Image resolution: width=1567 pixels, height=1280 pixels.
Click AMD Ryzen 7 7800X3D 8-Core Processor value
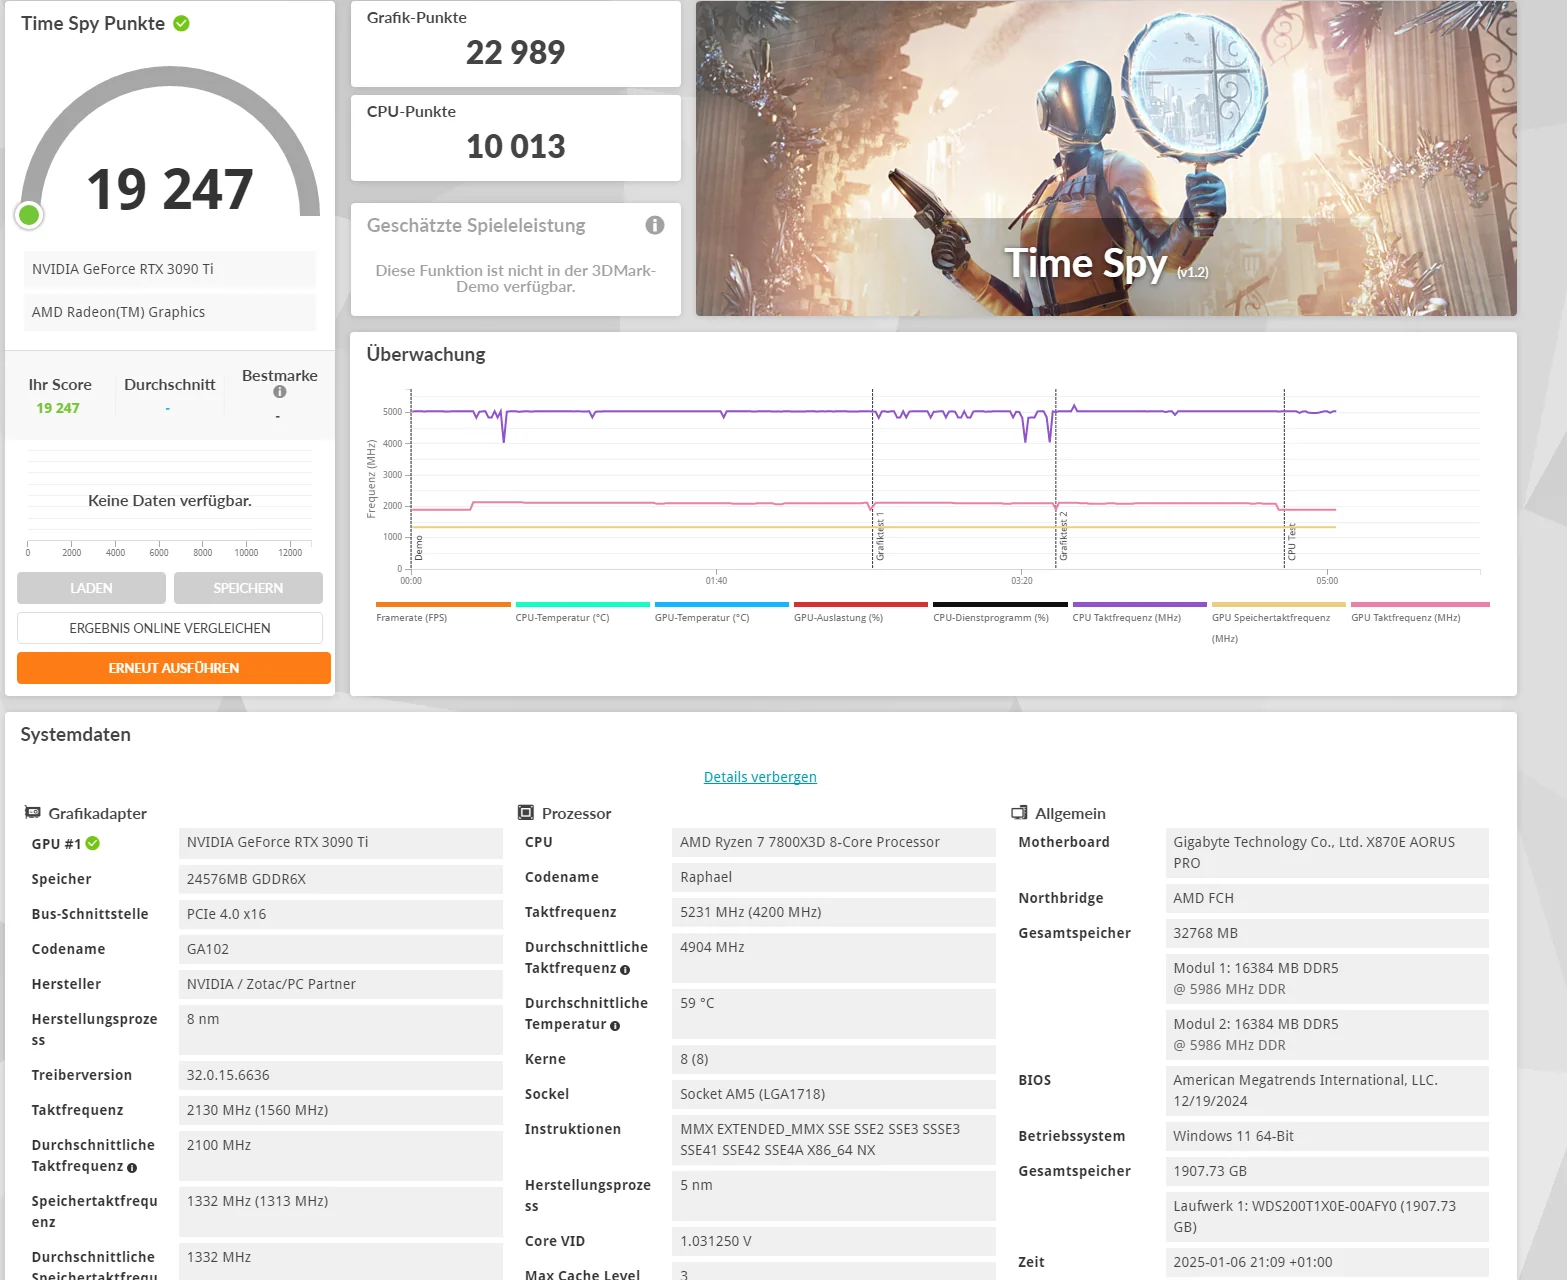click(833, 842)
